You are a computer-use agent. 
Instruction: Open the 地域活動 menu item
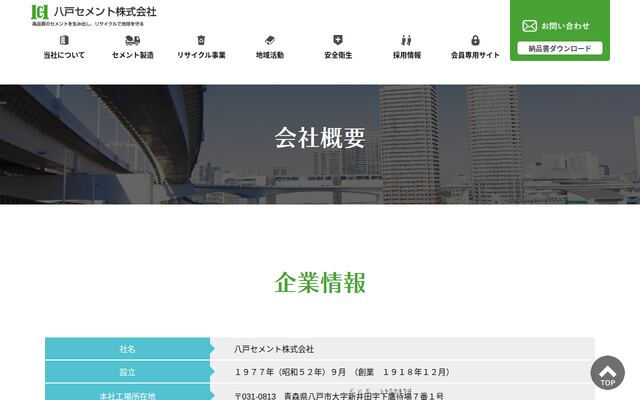270,55
